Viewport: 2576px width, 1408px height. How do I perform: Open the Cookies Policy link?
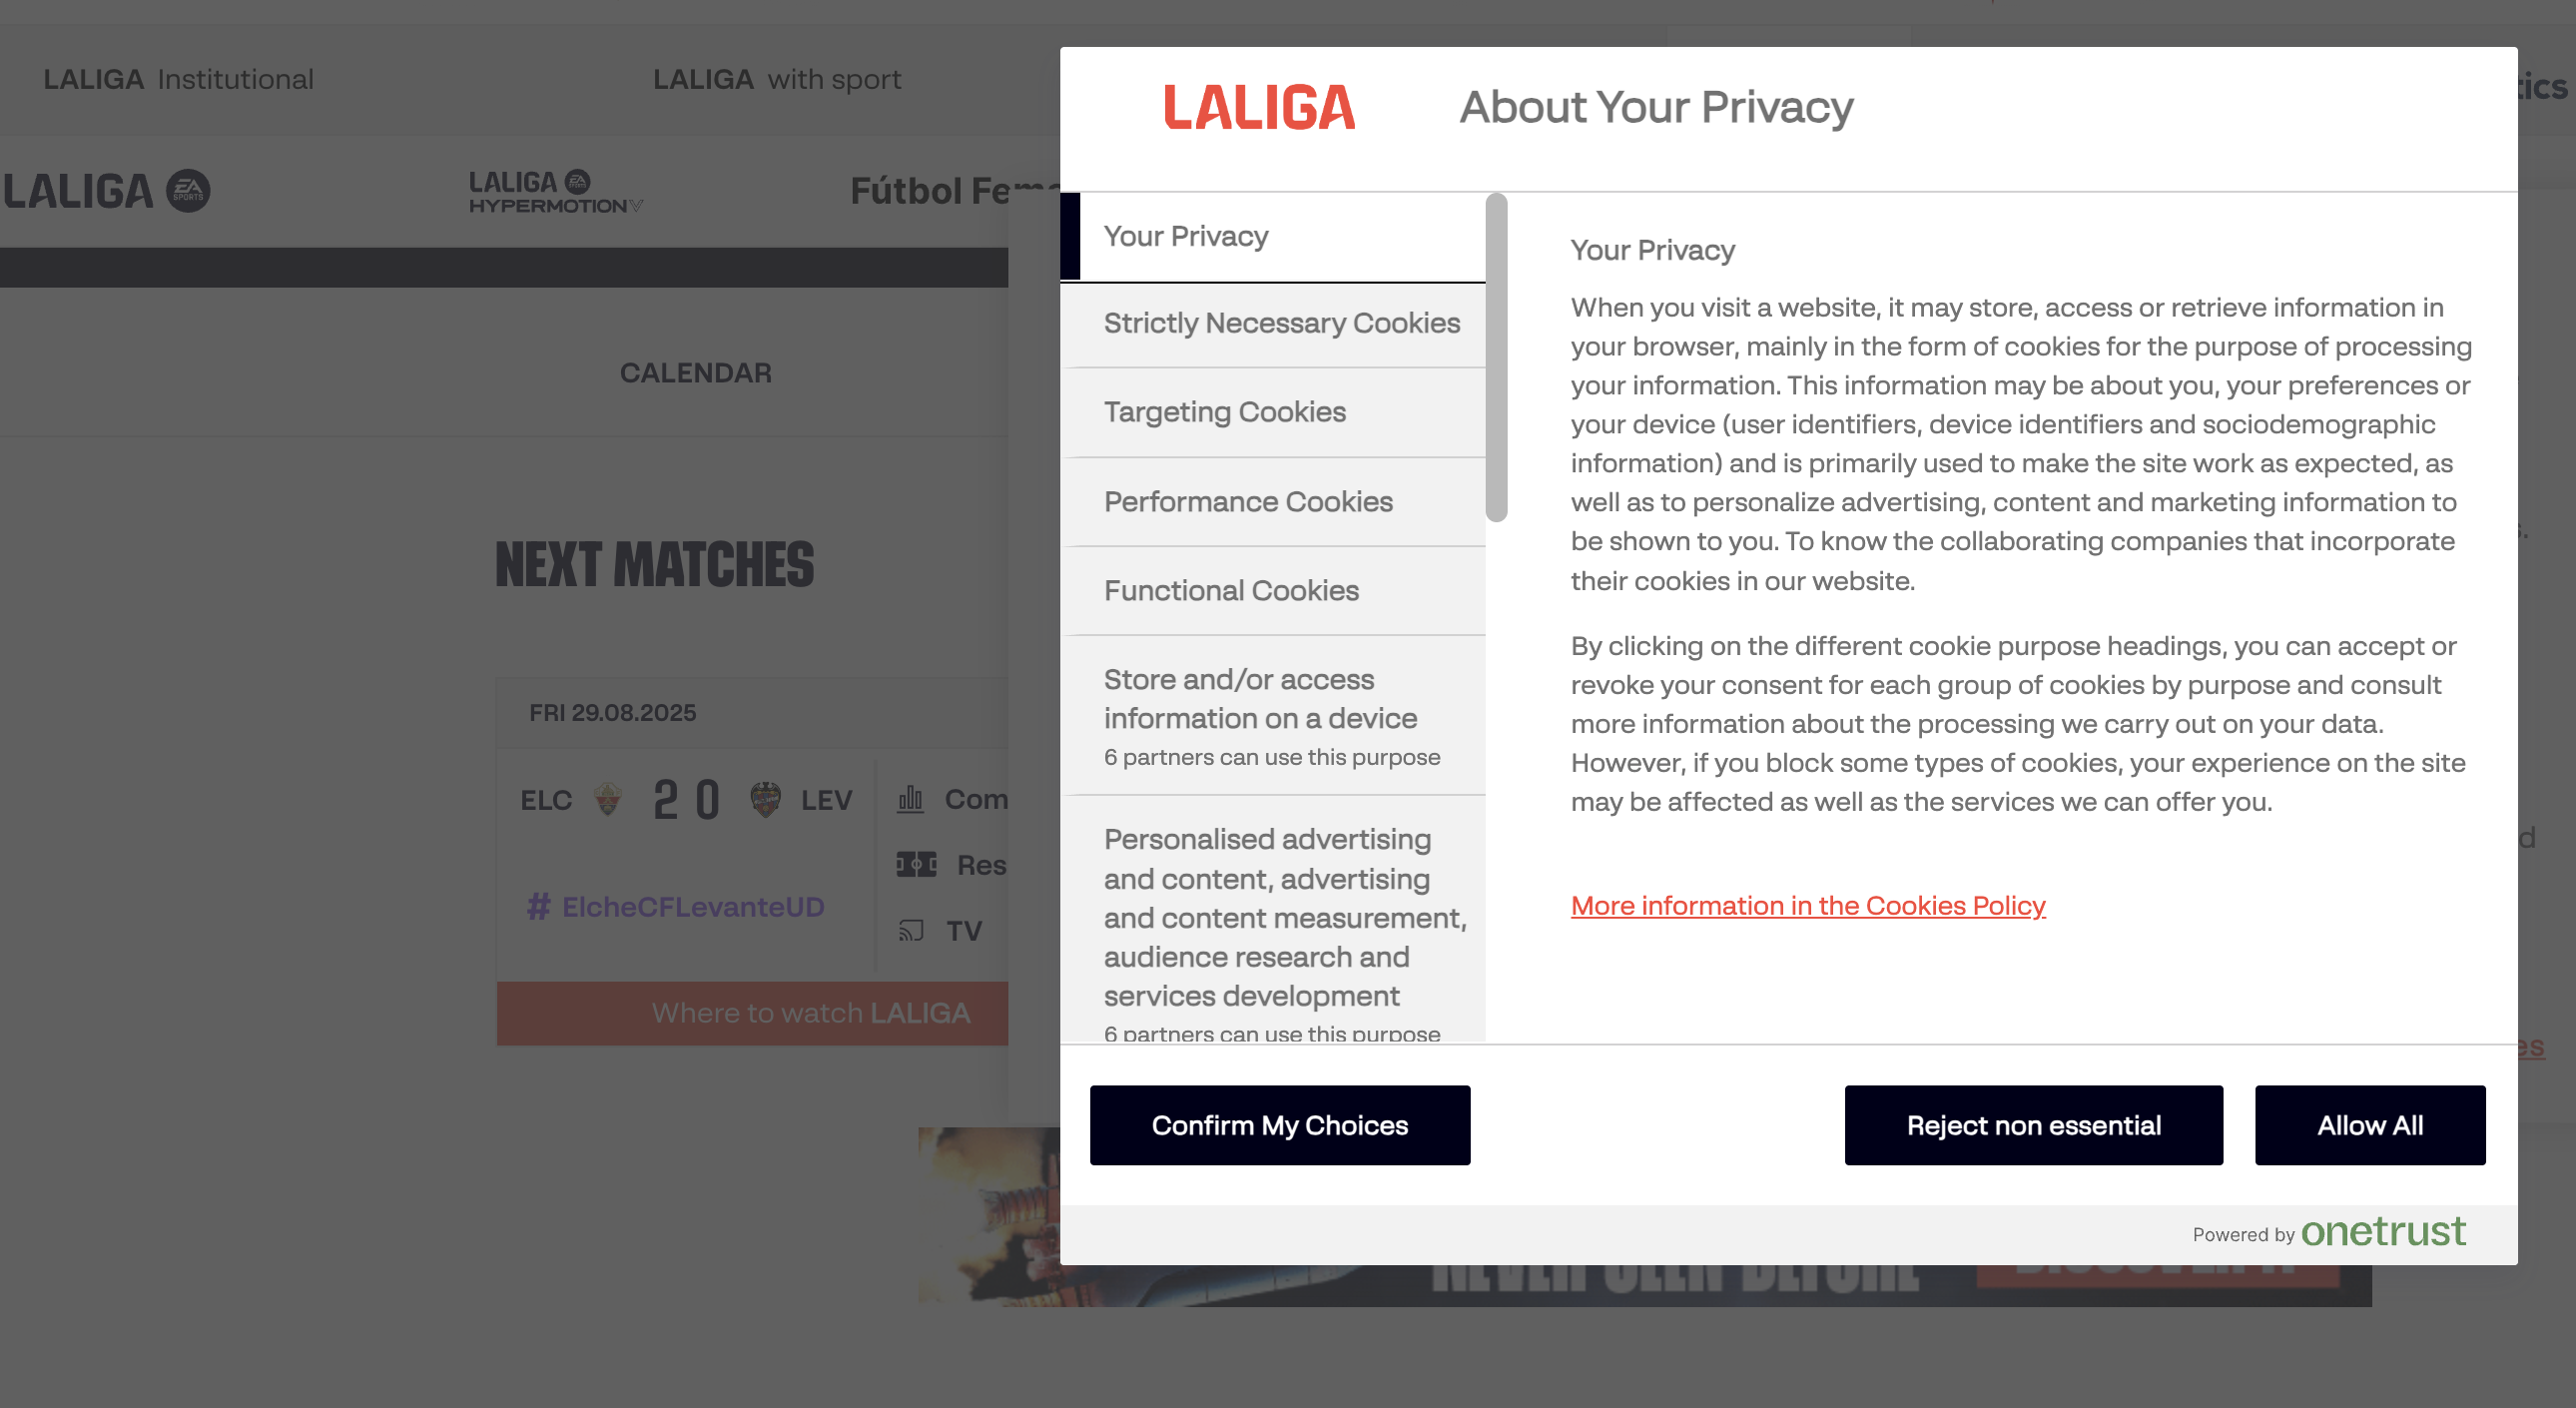coord(1807,905)
